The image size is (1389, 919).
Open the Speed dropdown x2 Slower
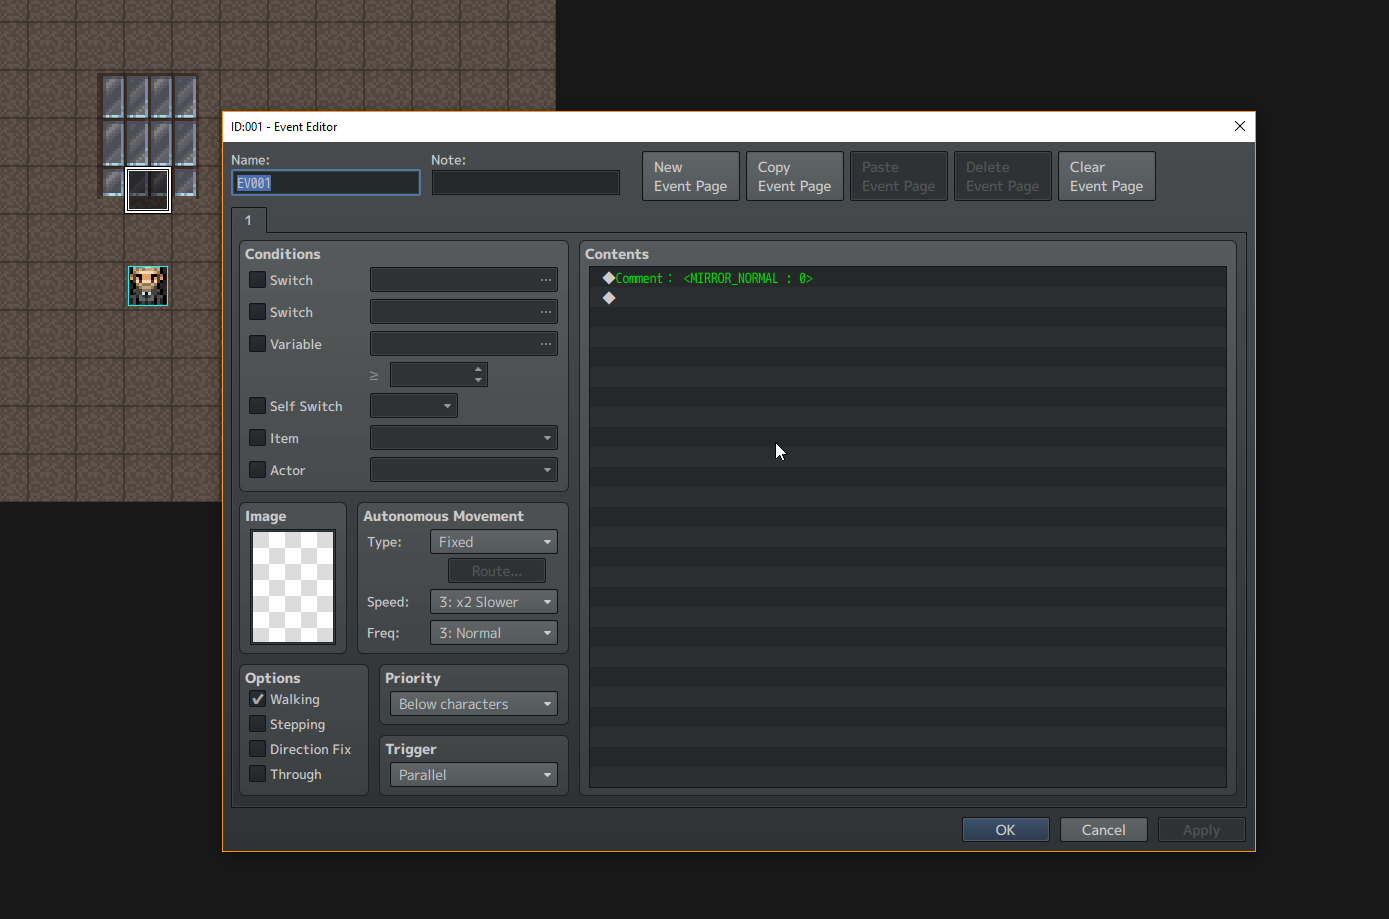point(494,602)
